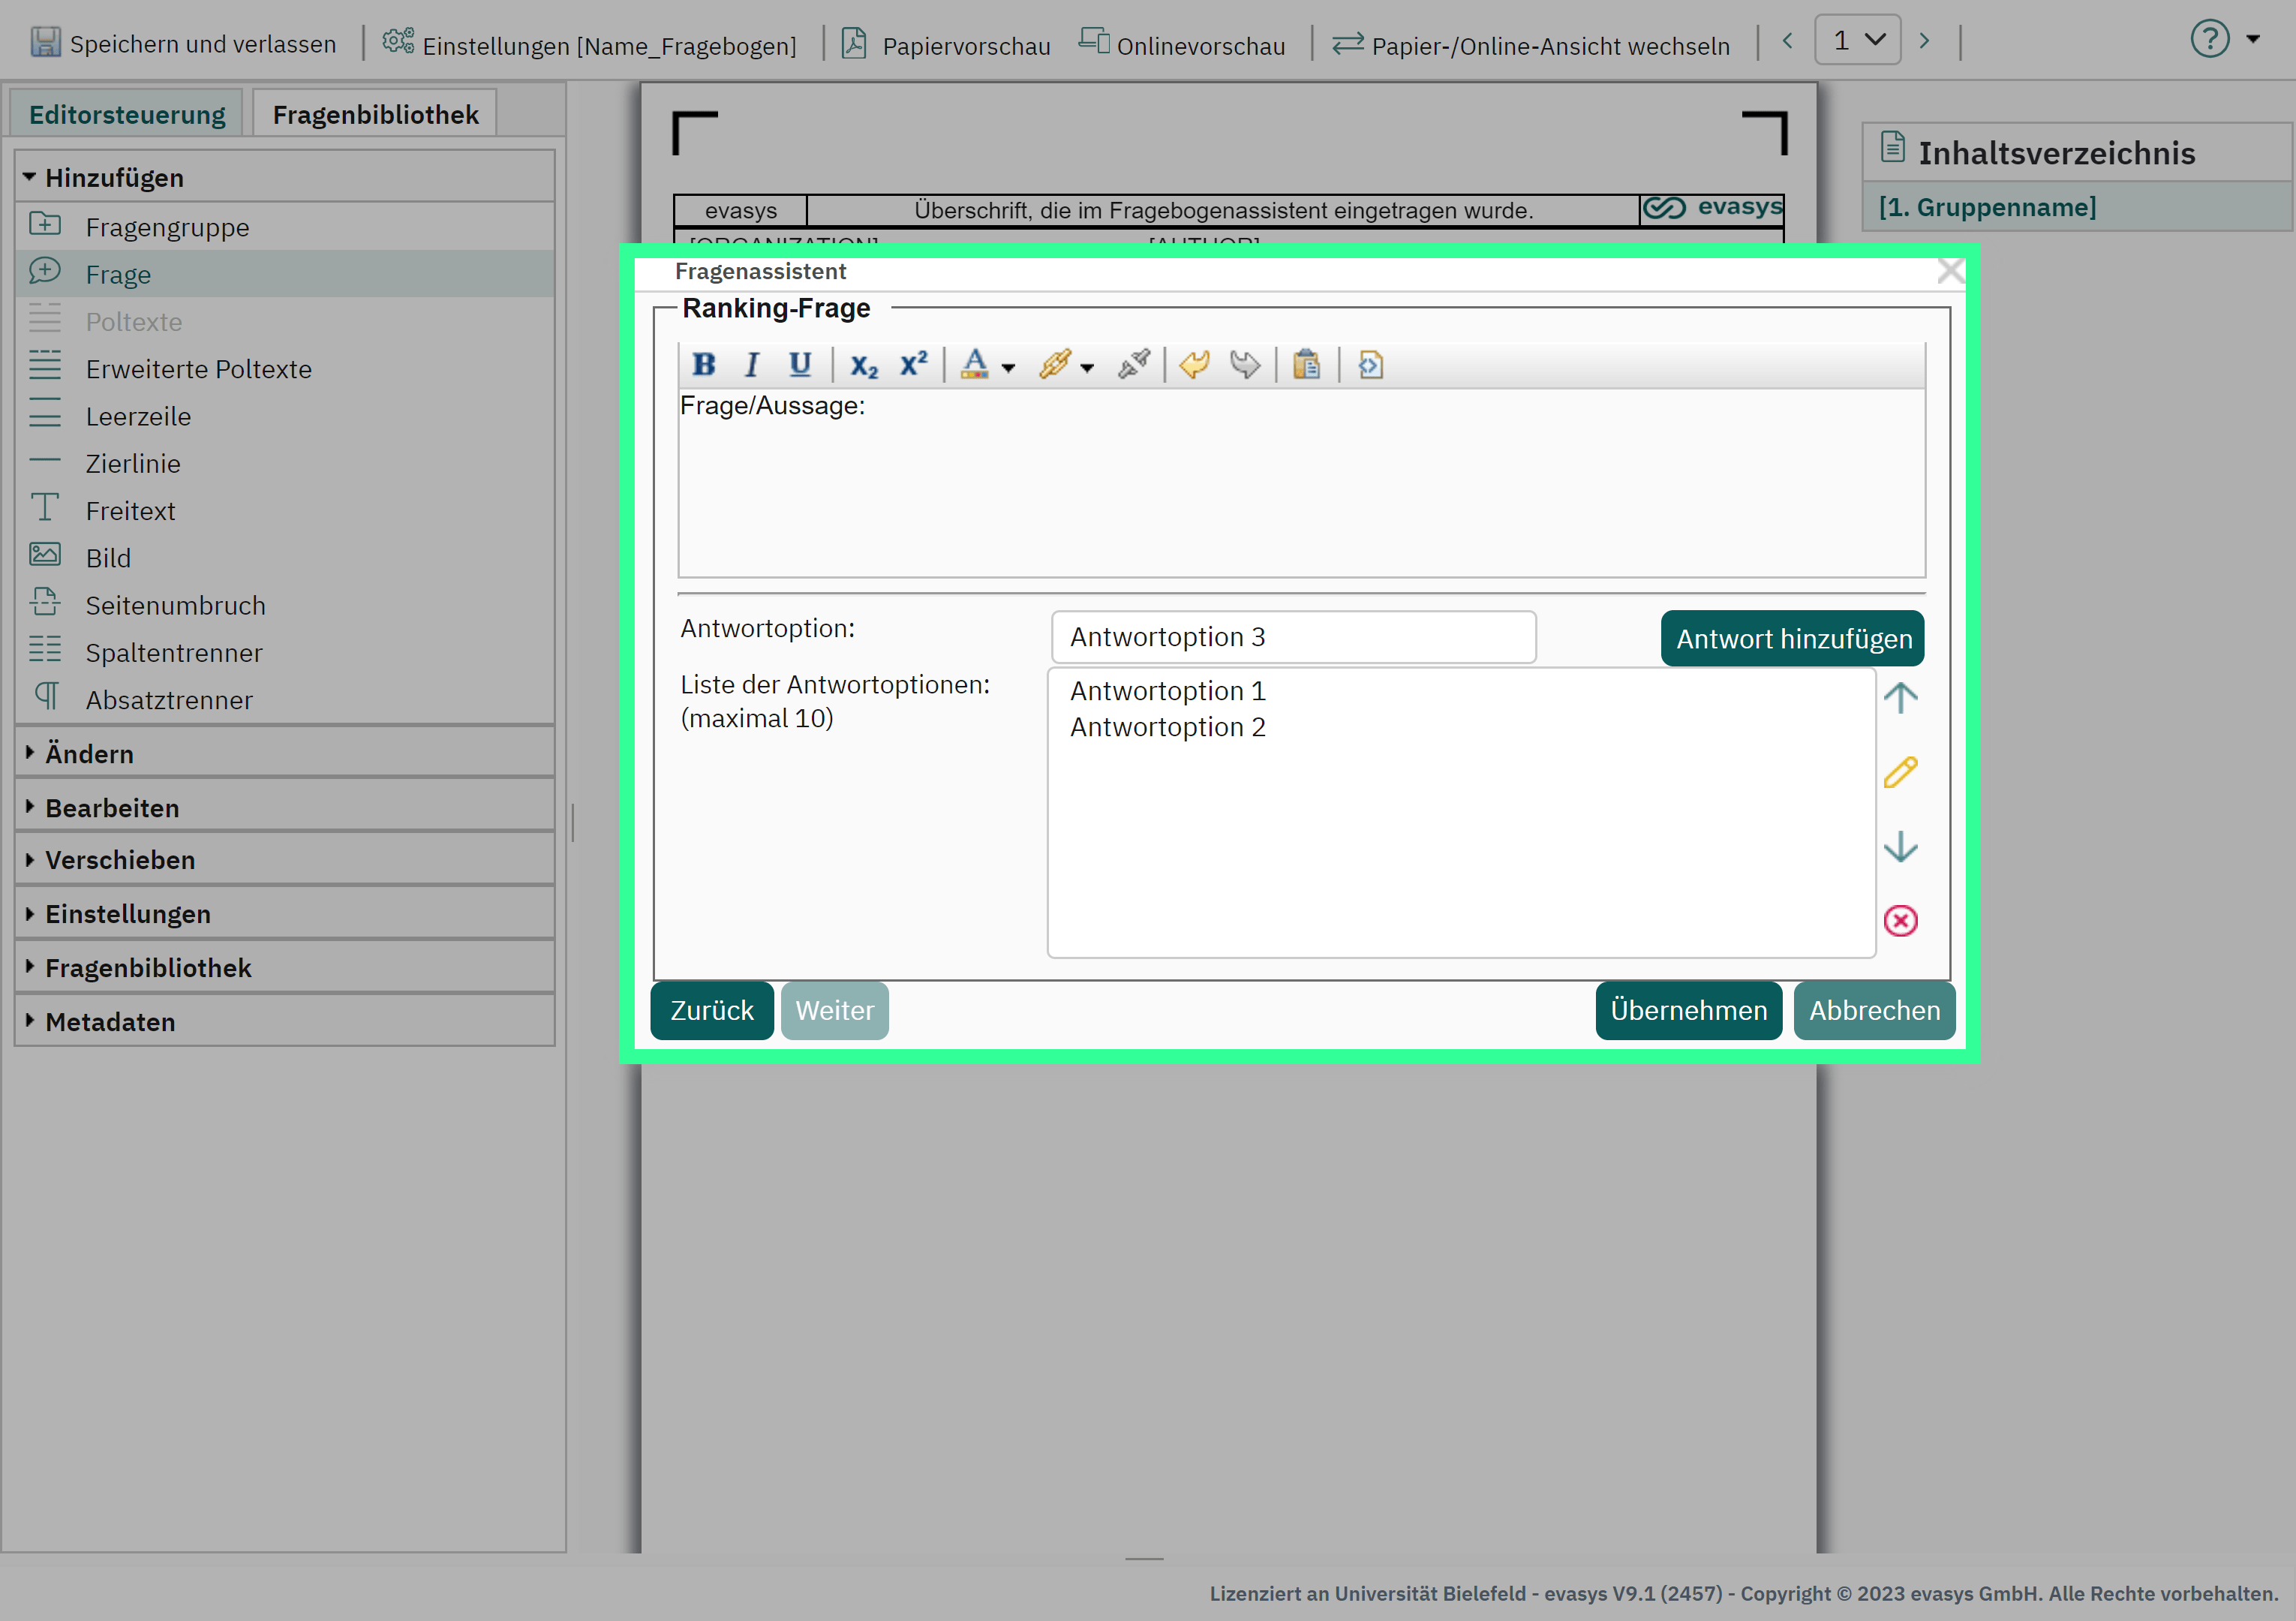Click the Seitenumbruch icon
The width and height of the screenshot is (2296, 1621).
(x=45, y=602)
